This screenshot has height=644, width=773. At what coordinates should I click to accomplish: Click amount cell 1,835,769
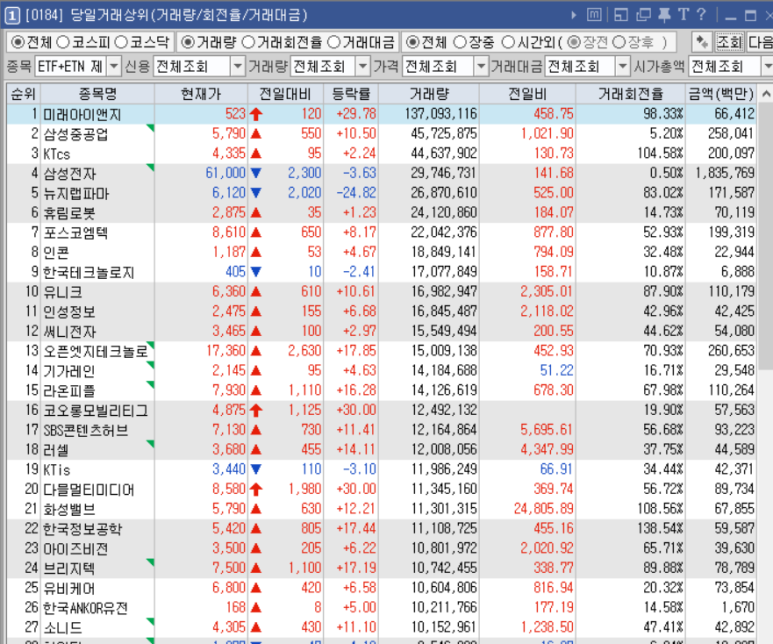(725, 173)
